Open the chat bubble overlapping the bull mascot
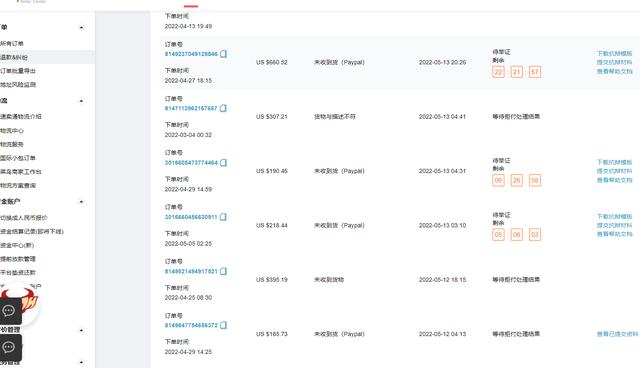Screen dimensions: 640x368 click(x=10, y=311)
